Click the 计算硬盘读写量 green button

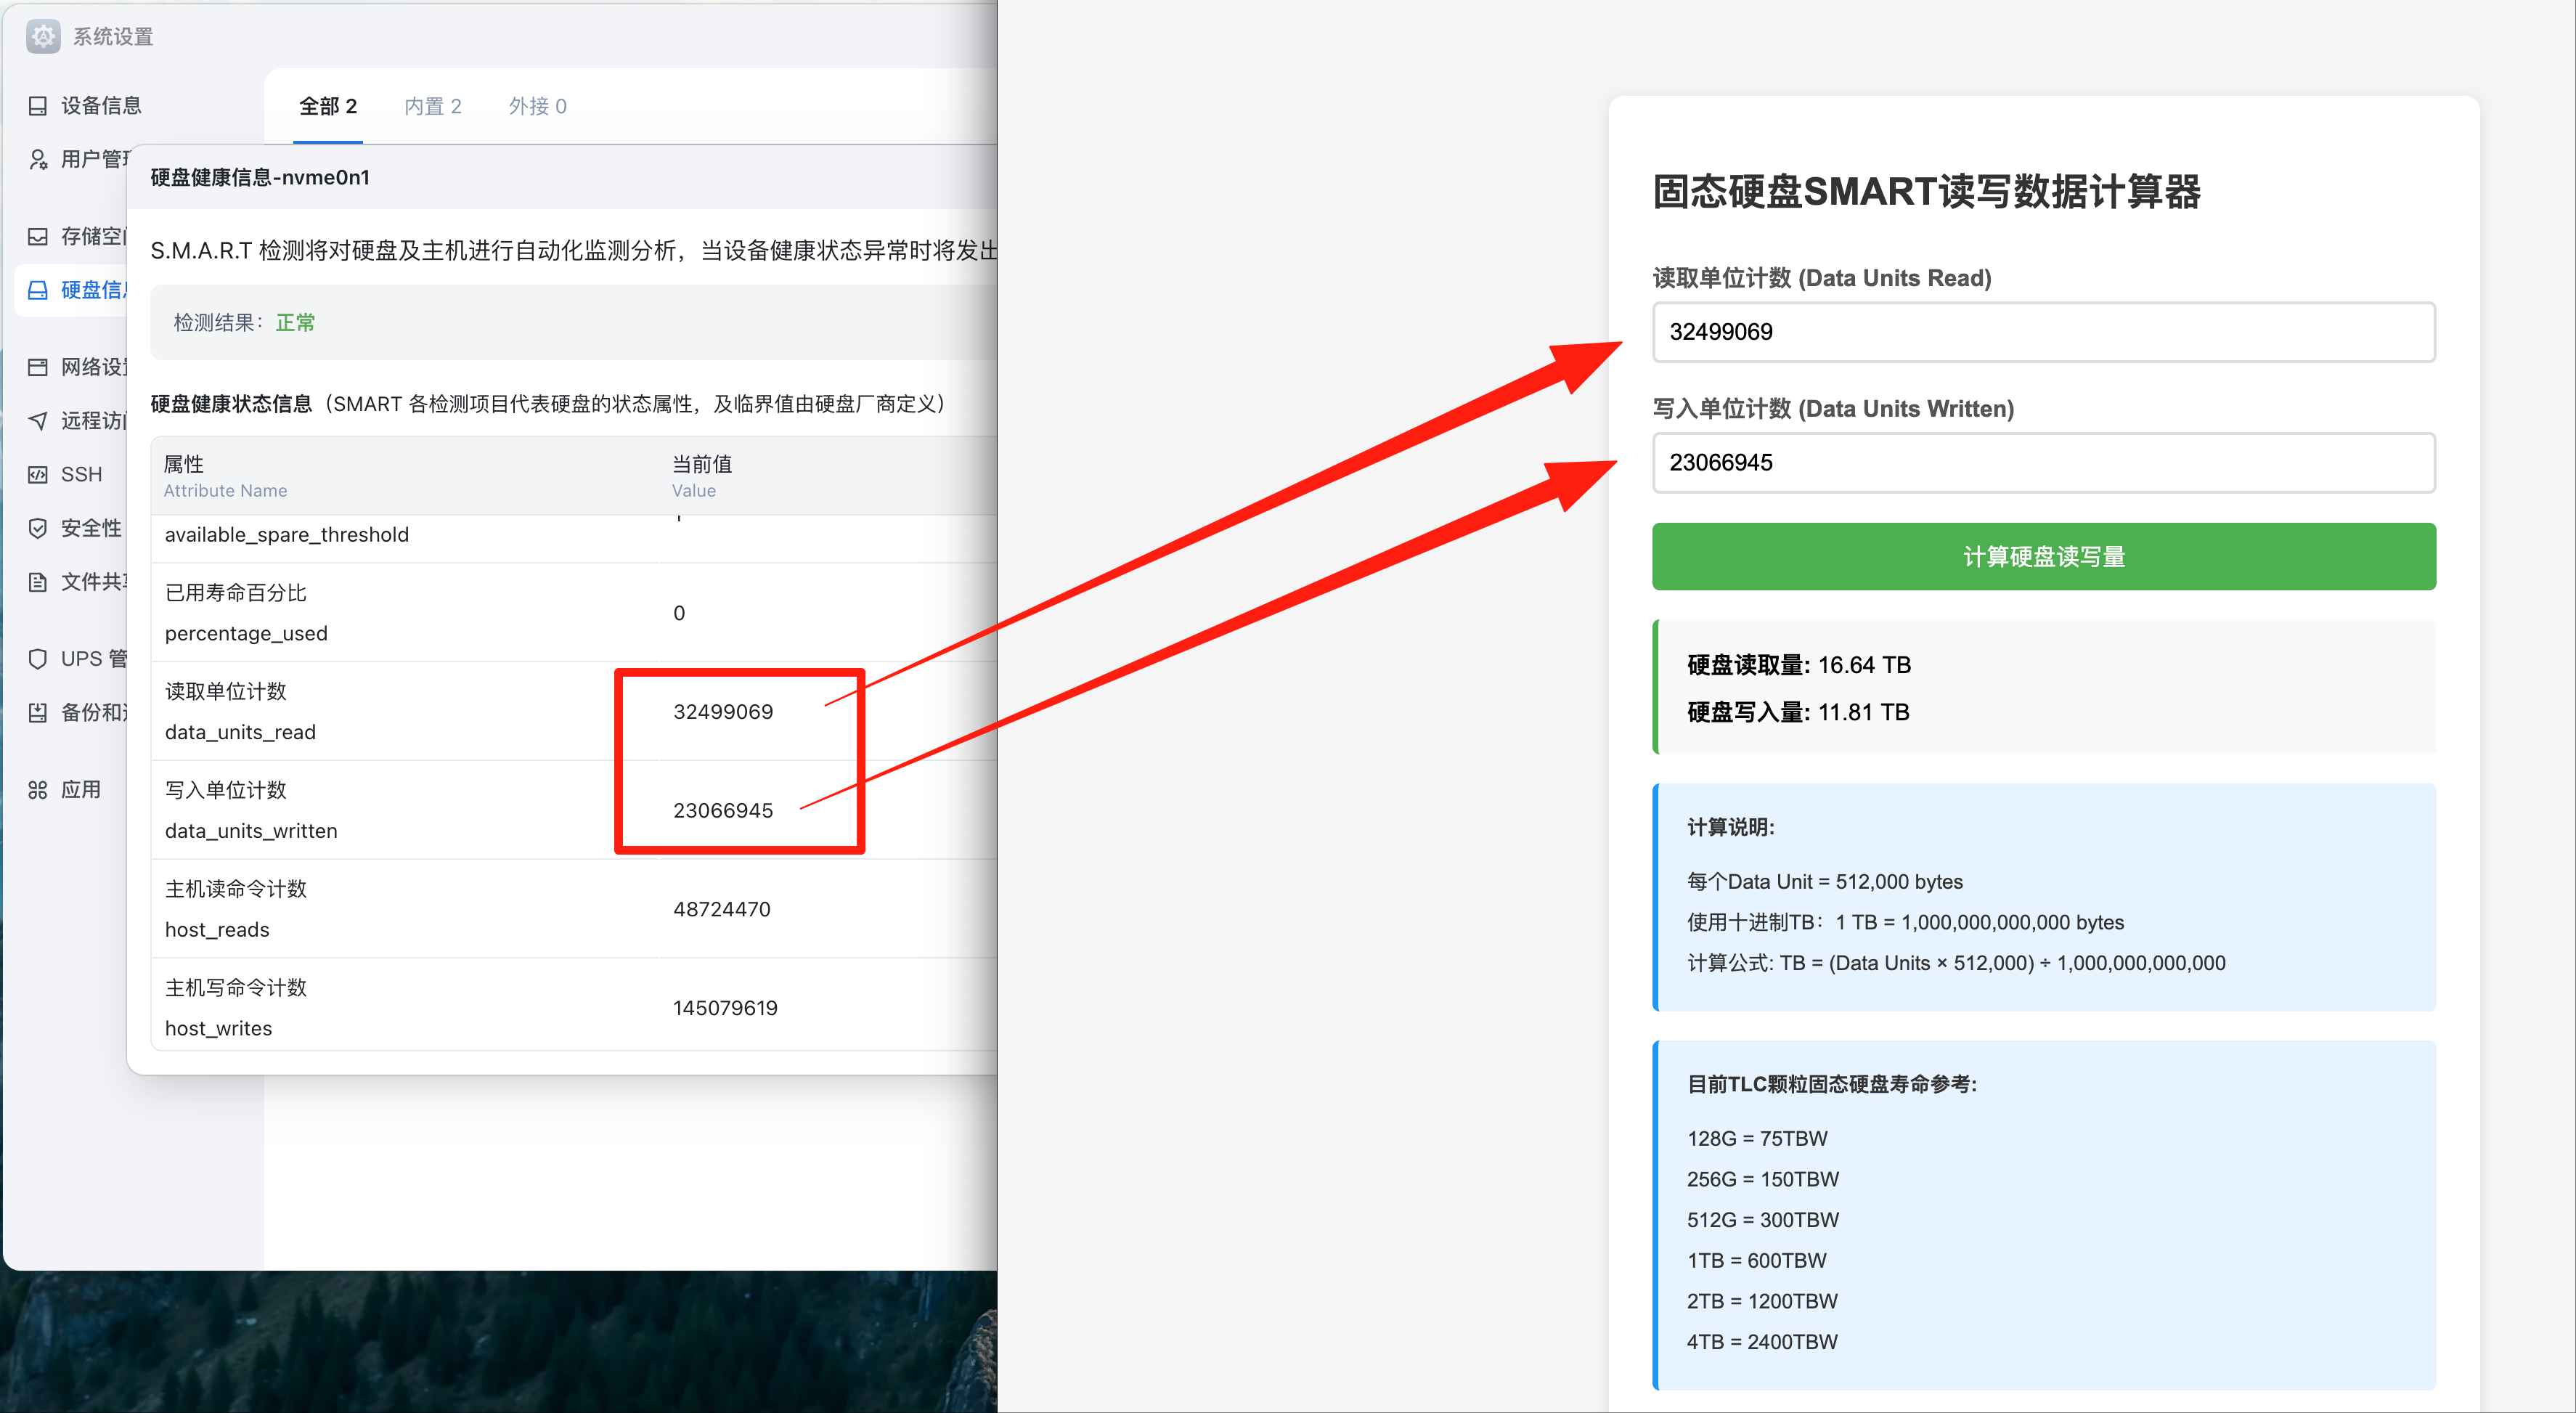click(2043, 556)
